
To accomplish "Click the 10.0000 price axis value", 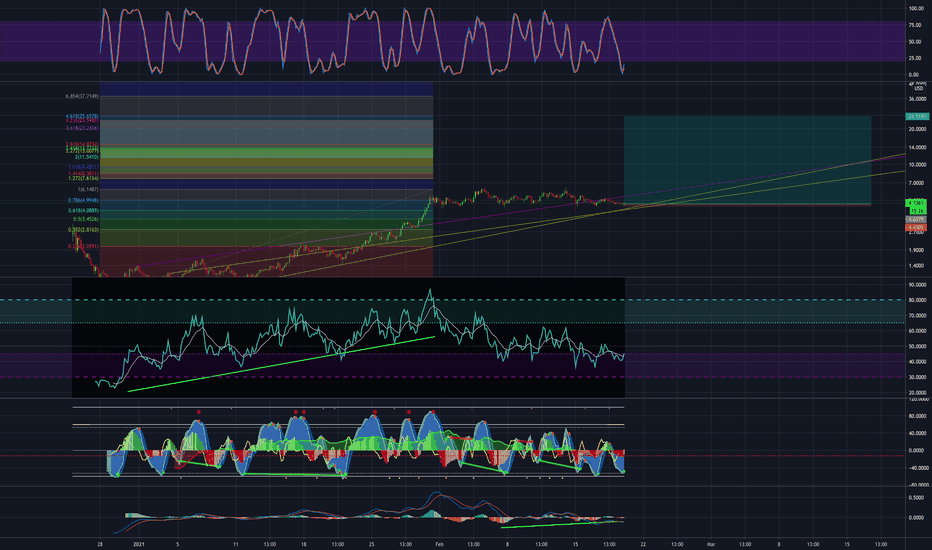I will [x=917, y=165].
